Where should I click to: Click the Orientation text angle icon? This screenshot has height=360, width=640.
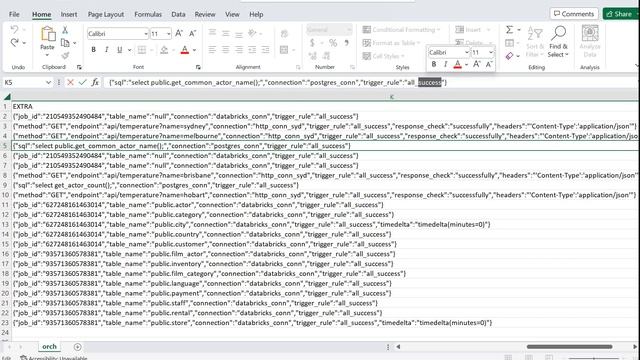252,33
